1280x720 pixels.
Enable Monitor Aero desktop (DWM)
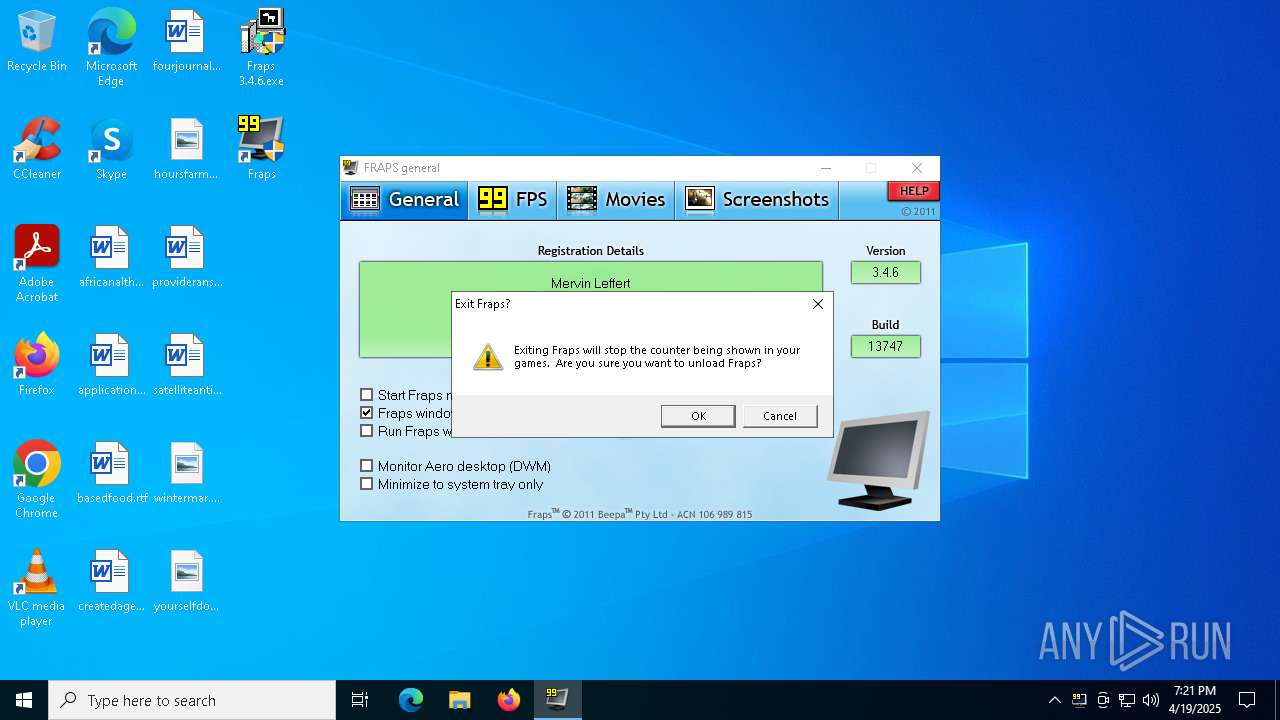pos(367,466)
